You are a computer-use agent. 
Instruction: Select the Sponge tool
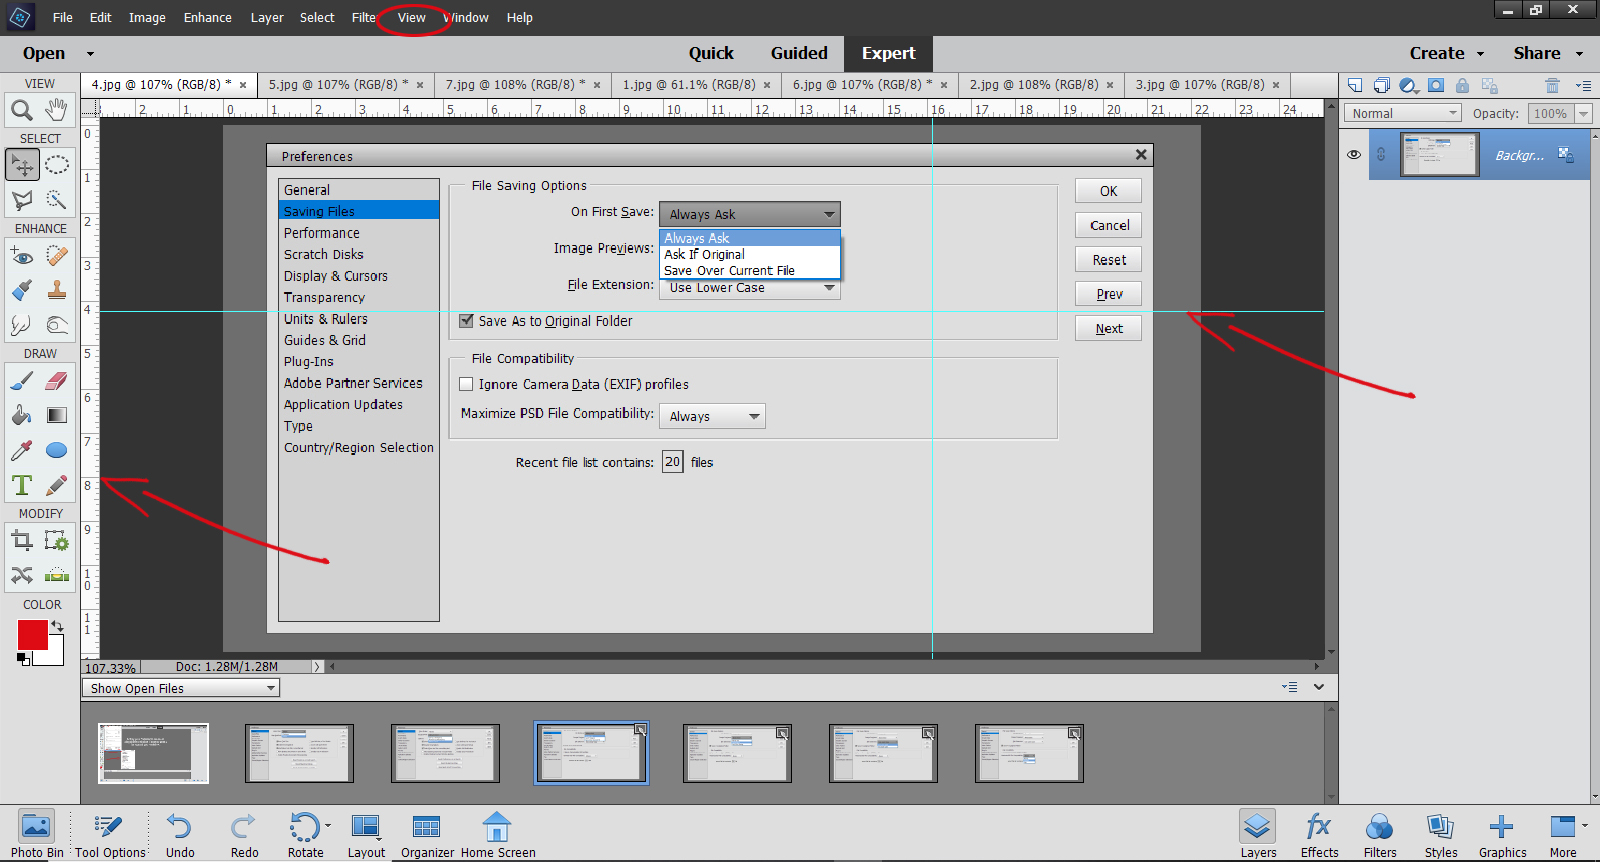click(57, 325)
